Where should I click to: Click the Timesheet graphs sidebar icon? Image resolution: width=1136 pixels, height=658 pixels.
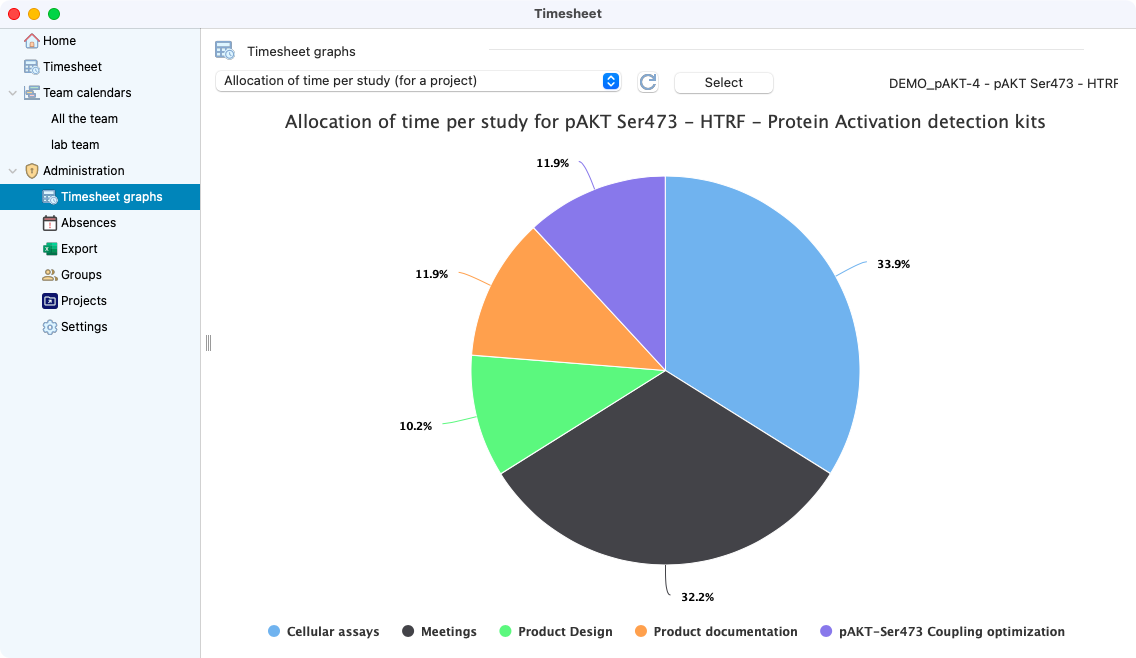click(49, 197)
